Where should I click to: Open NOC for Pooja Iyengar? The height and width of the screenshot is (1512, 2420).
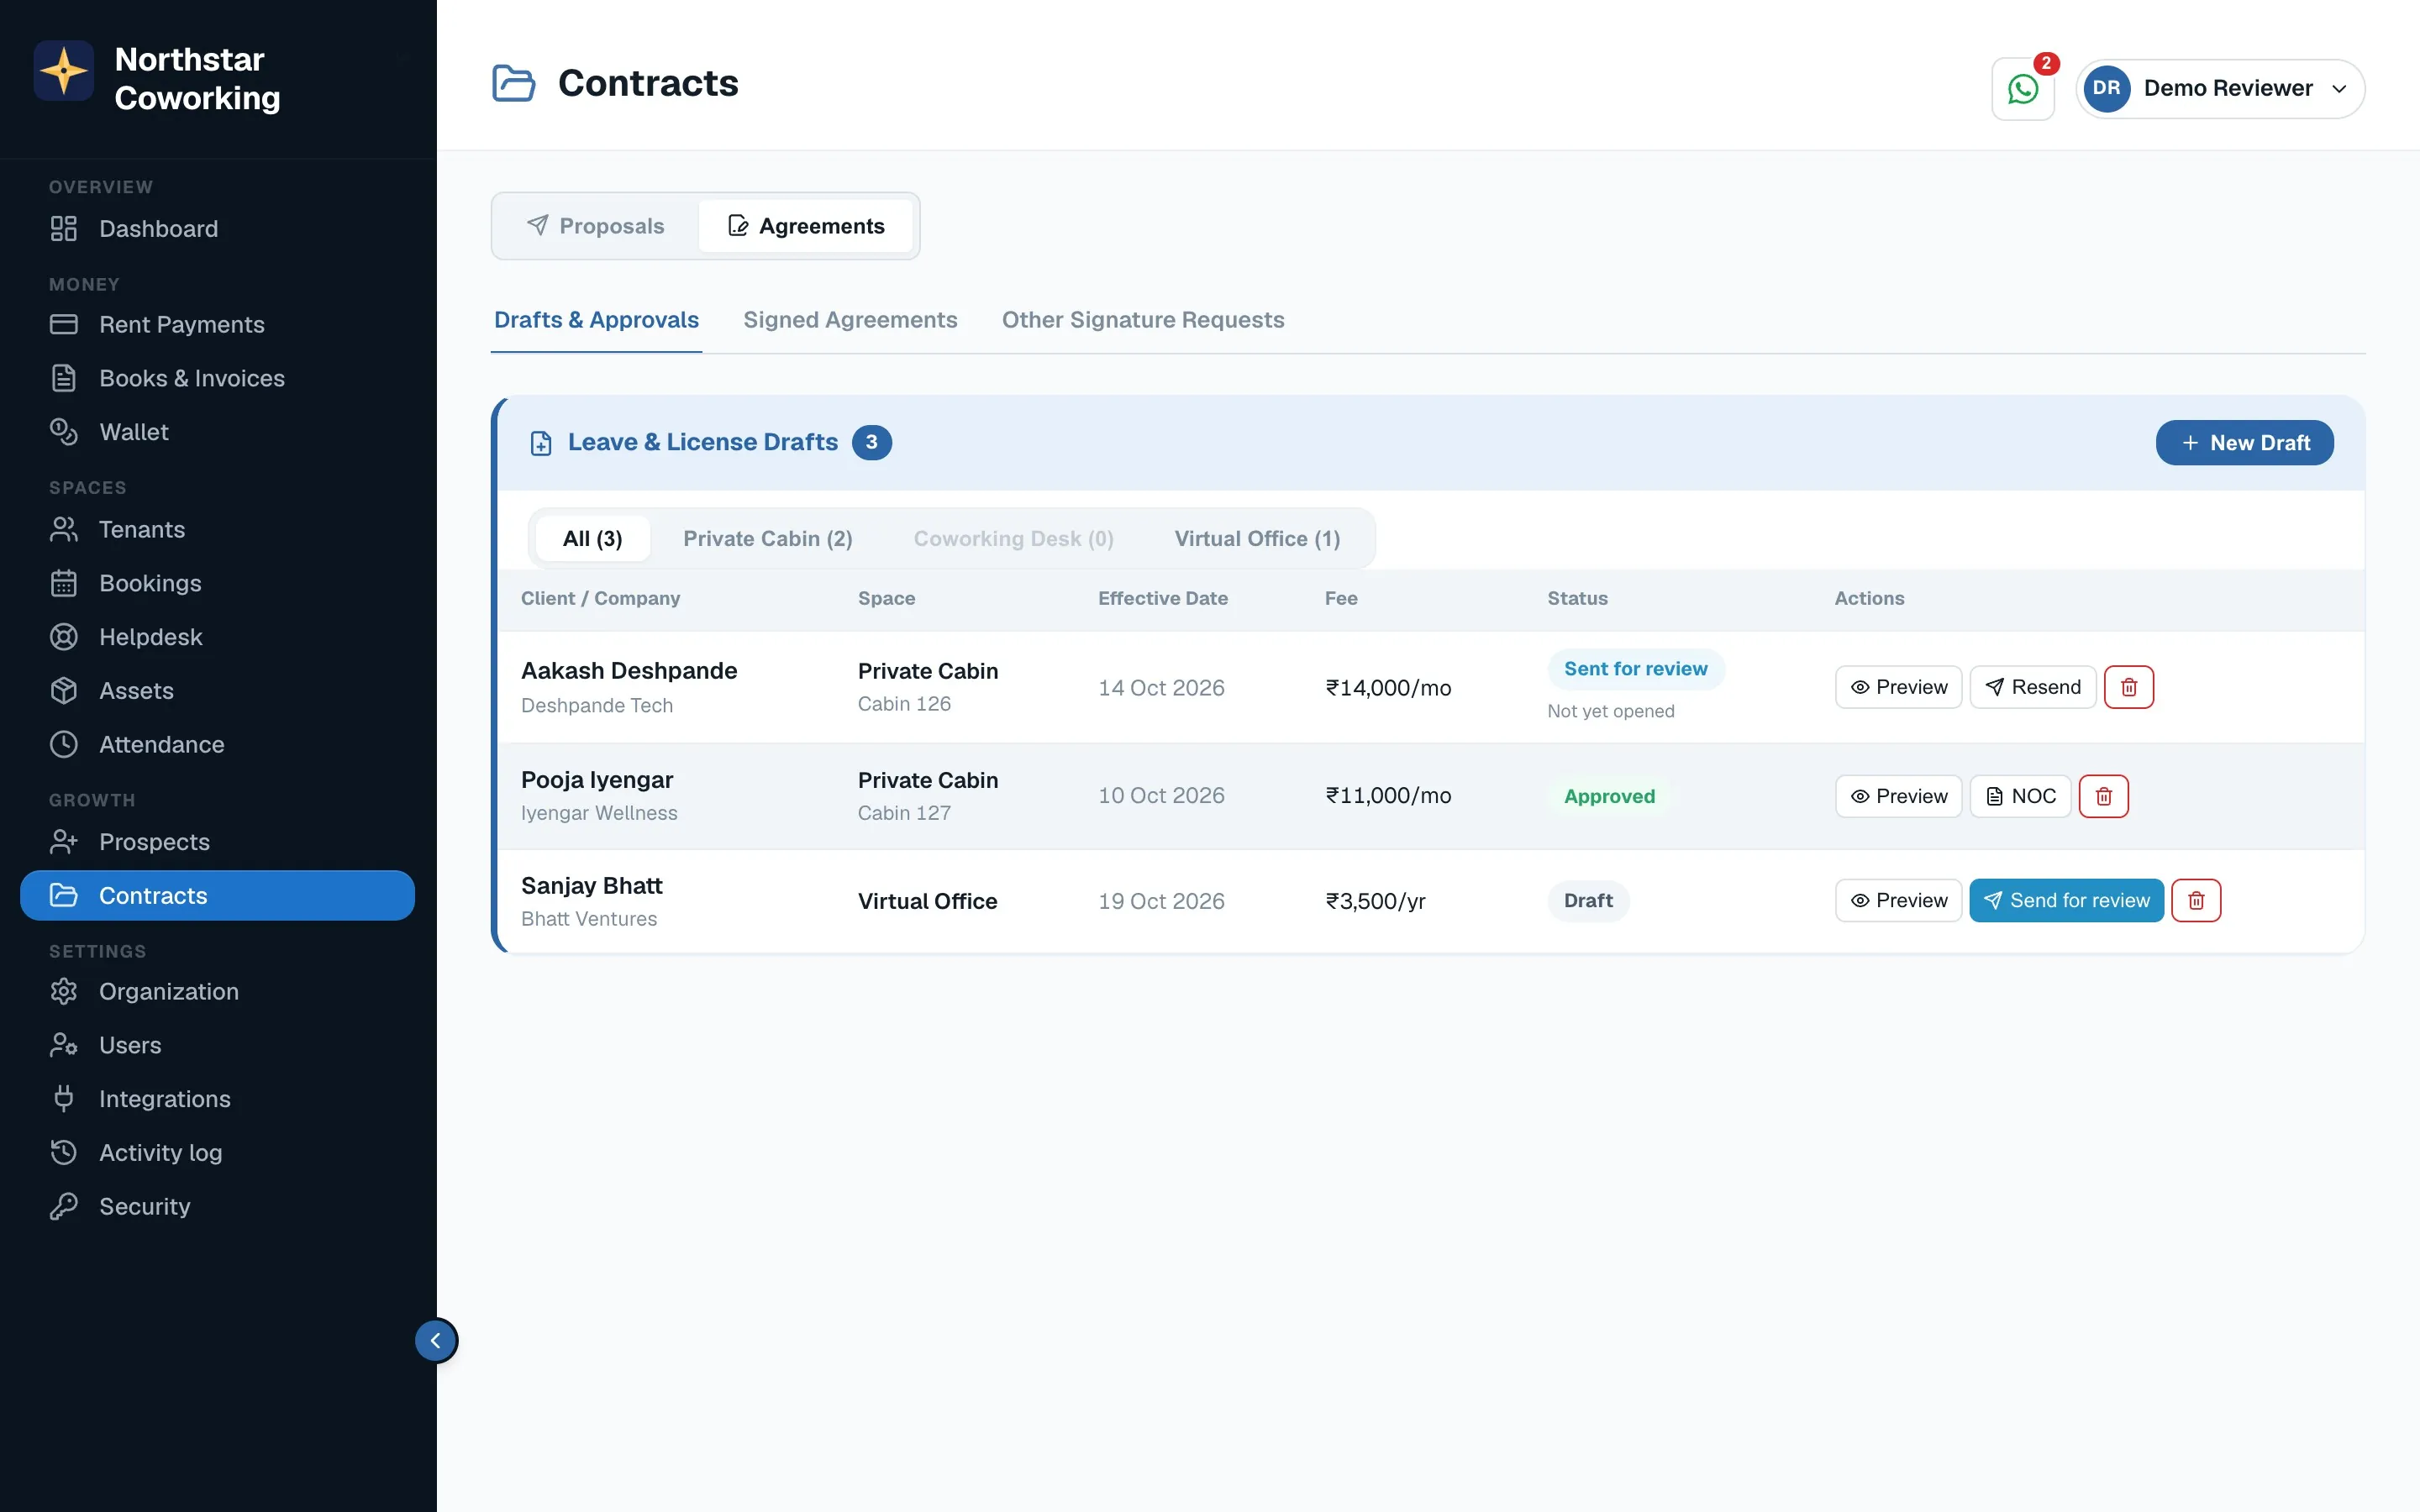(2020, 796)
